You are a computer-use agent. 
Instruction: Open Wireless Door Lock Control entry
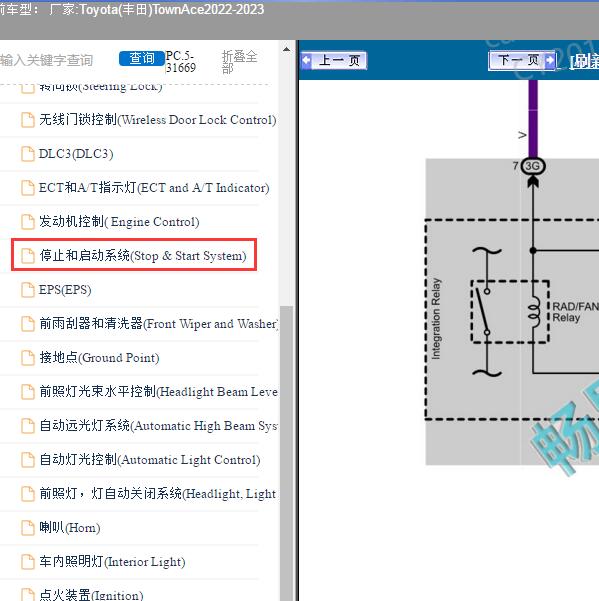coord(158,120)
